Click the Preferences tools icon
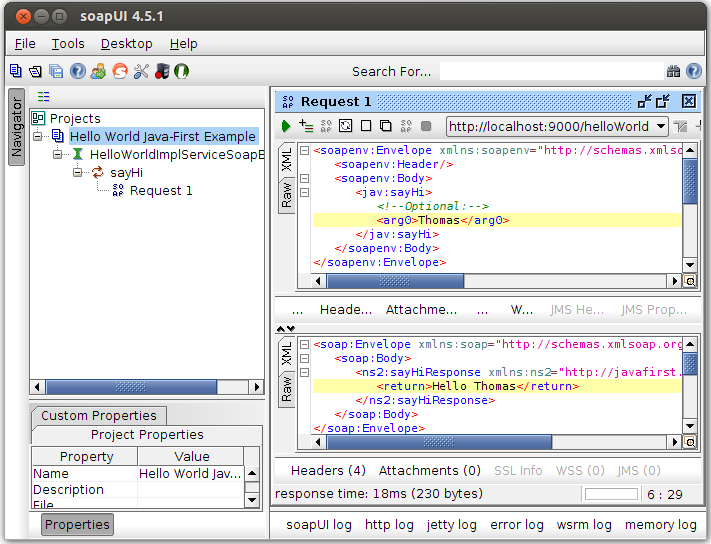This screenshot has height=544, width=711. coord(141,71)
